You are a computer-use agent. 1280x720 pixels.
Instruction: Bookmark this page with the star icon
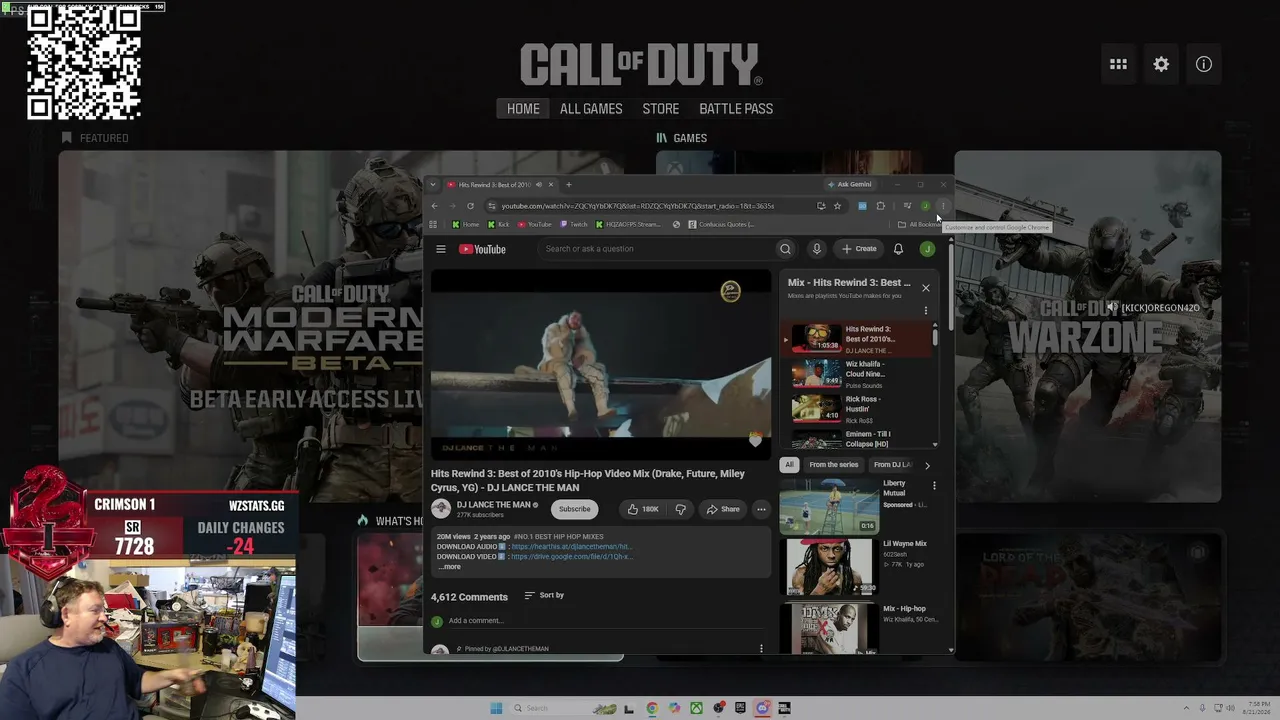tap(837, 206)
